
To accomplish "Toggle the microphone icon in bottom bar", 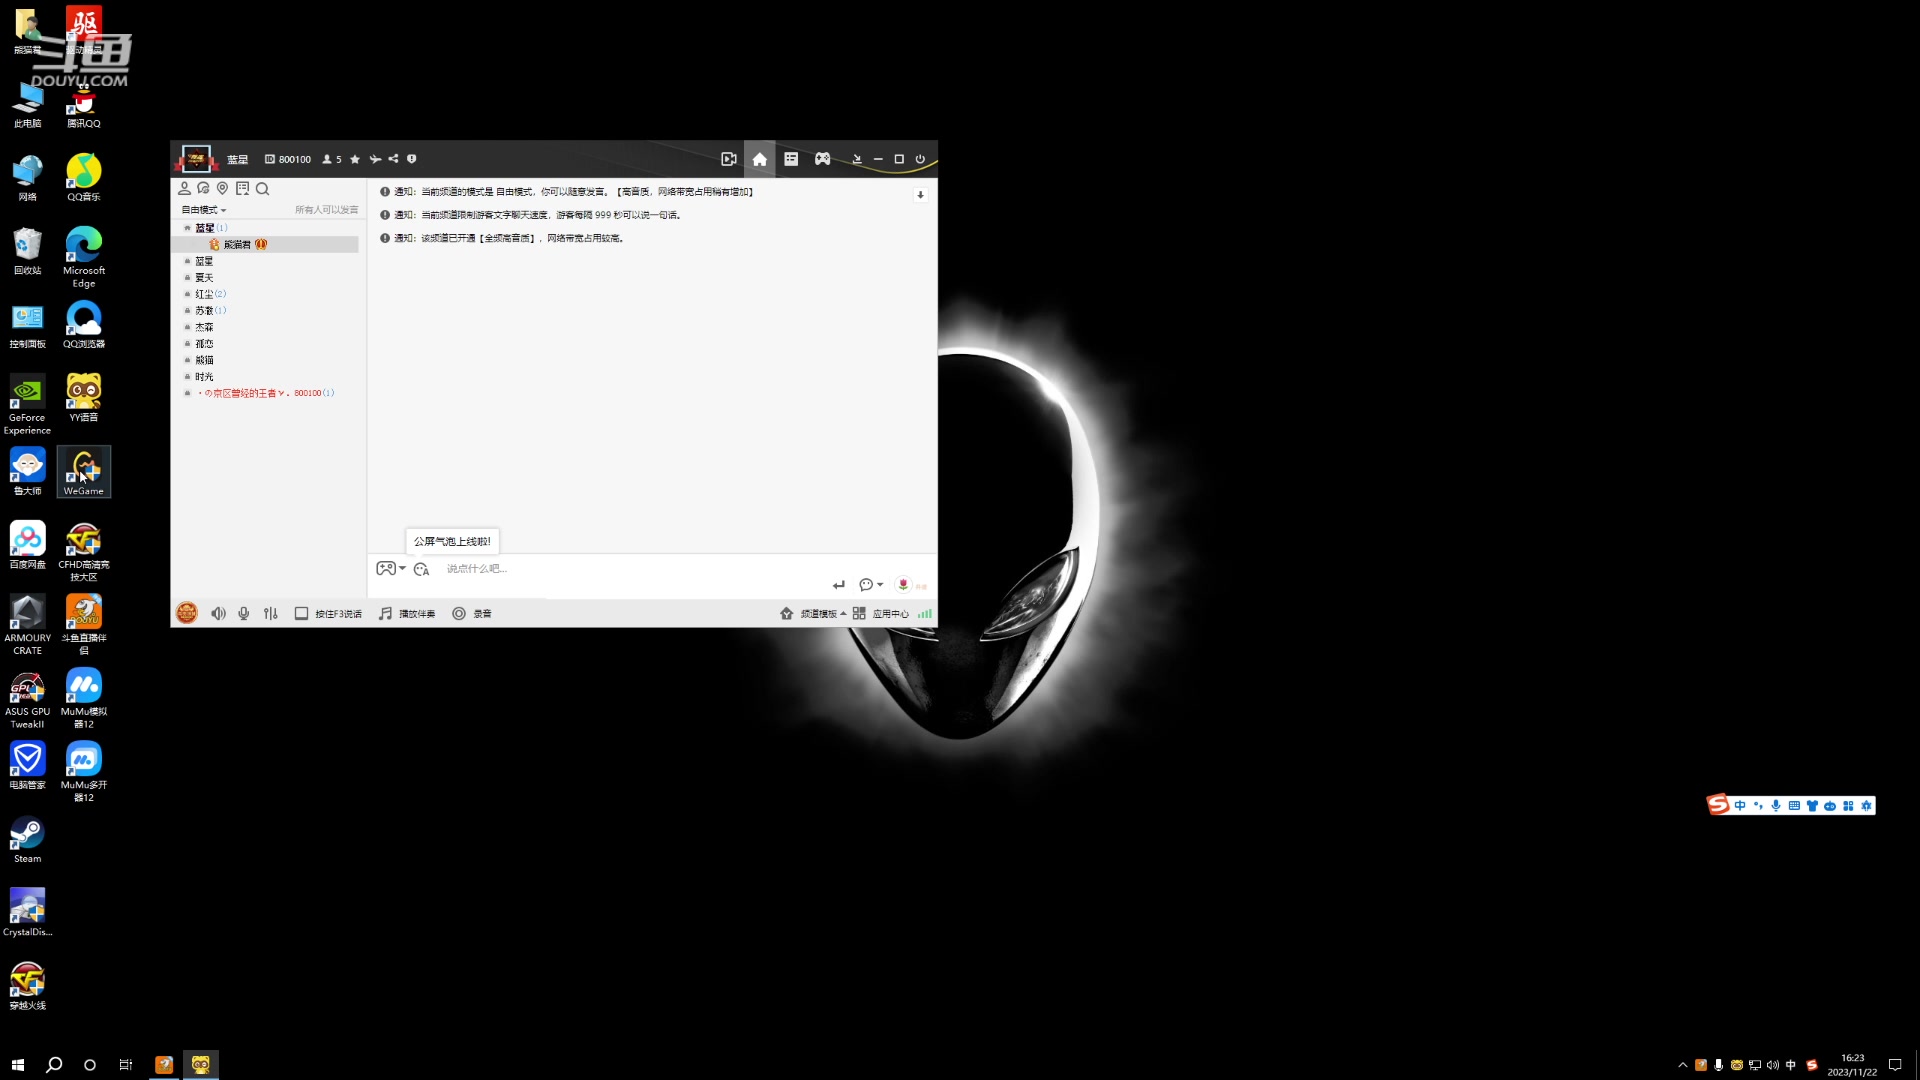I will click(244, 613).
